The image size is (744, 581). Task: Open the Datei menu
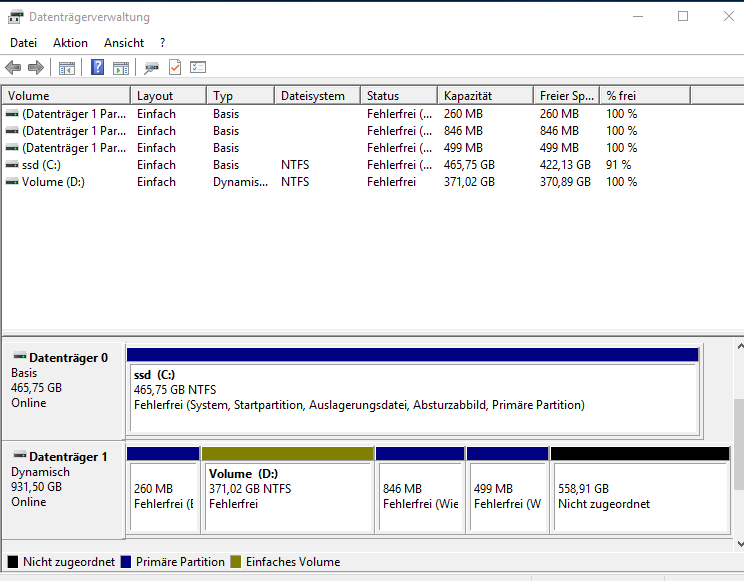pyautogui.click(x=24, y=43)
